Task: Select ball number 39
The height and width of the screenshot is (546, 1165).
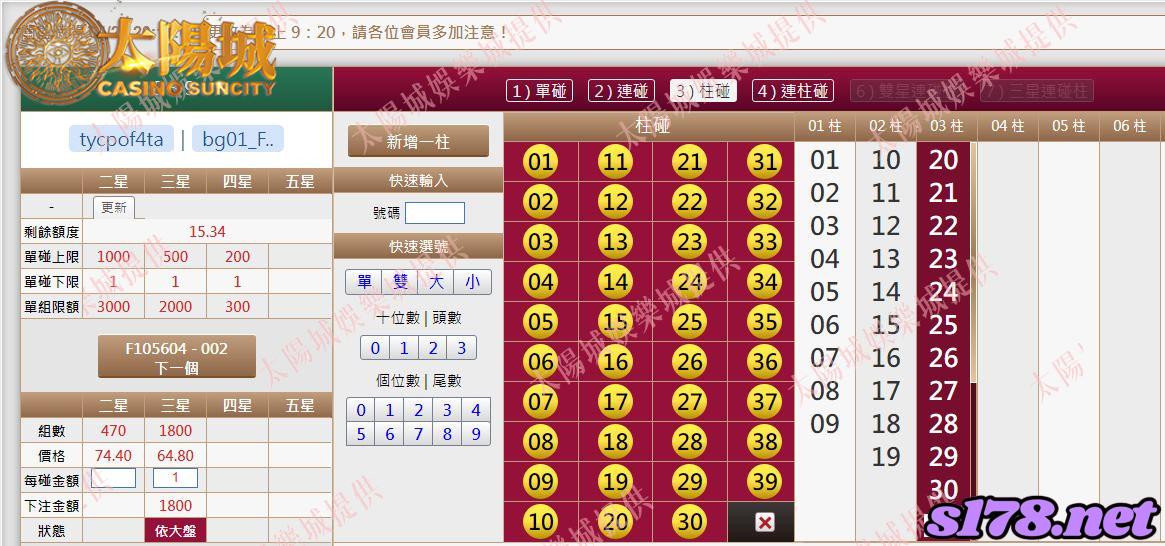Action: (x=764, y=482)
